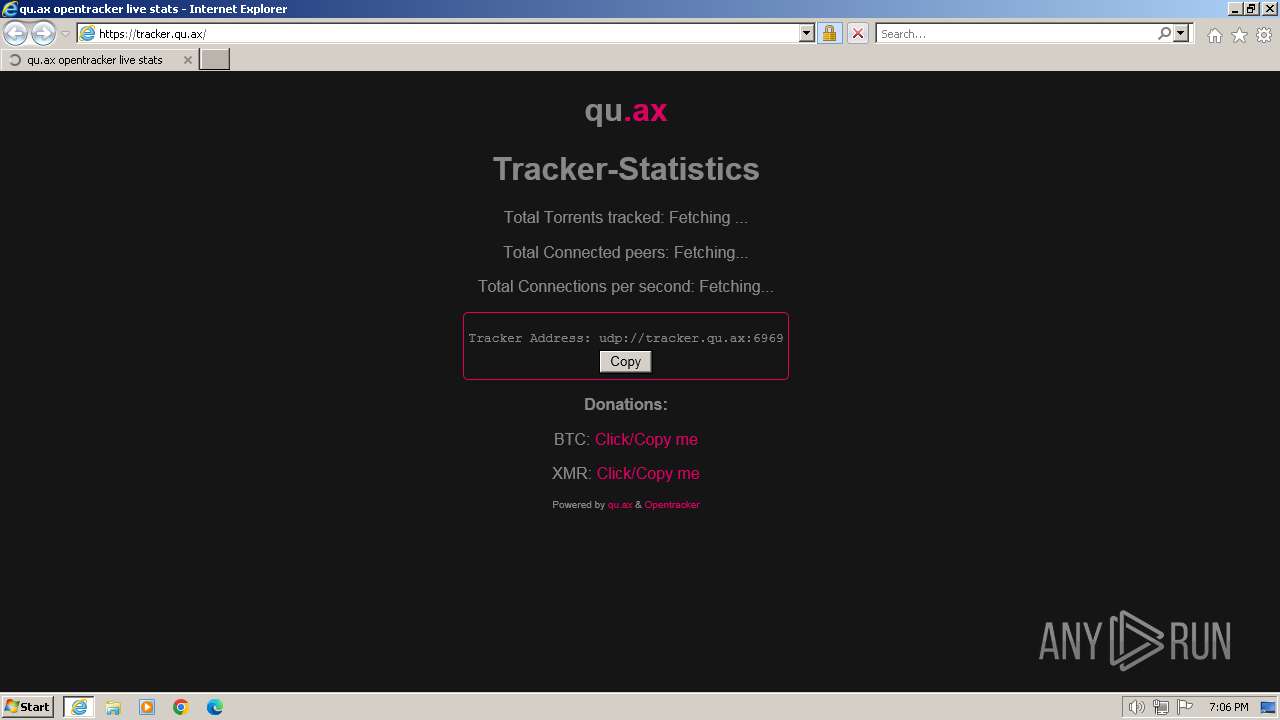Restore the Internet Explorer window

pos(1250,9)
